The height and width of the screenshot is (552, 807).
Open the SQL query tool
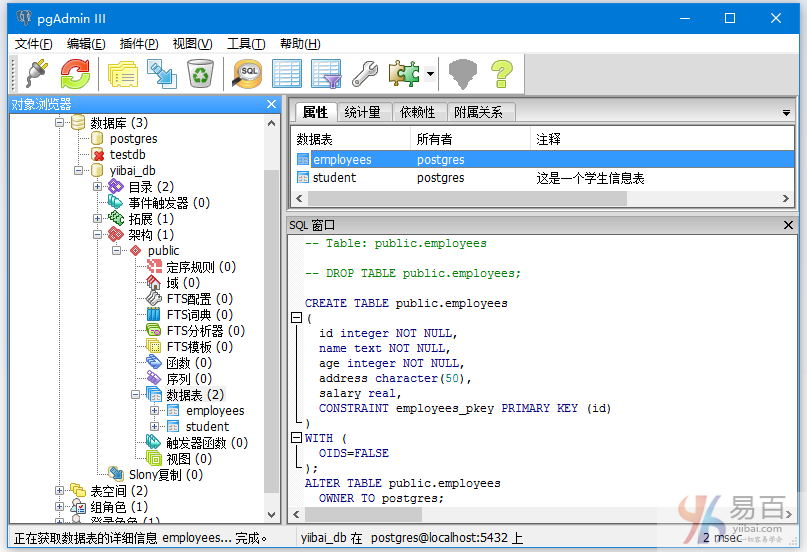coord(246,73)
